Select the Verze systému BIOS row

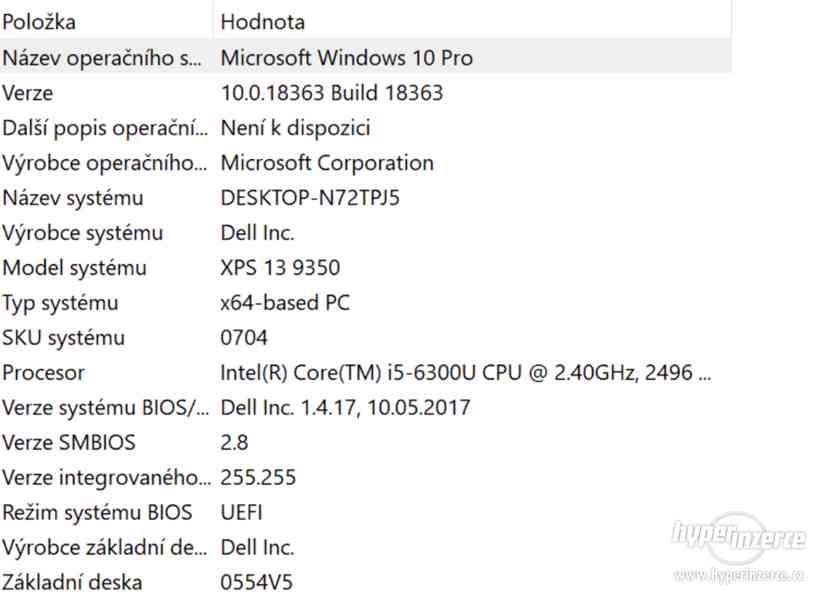pos(366,407)
